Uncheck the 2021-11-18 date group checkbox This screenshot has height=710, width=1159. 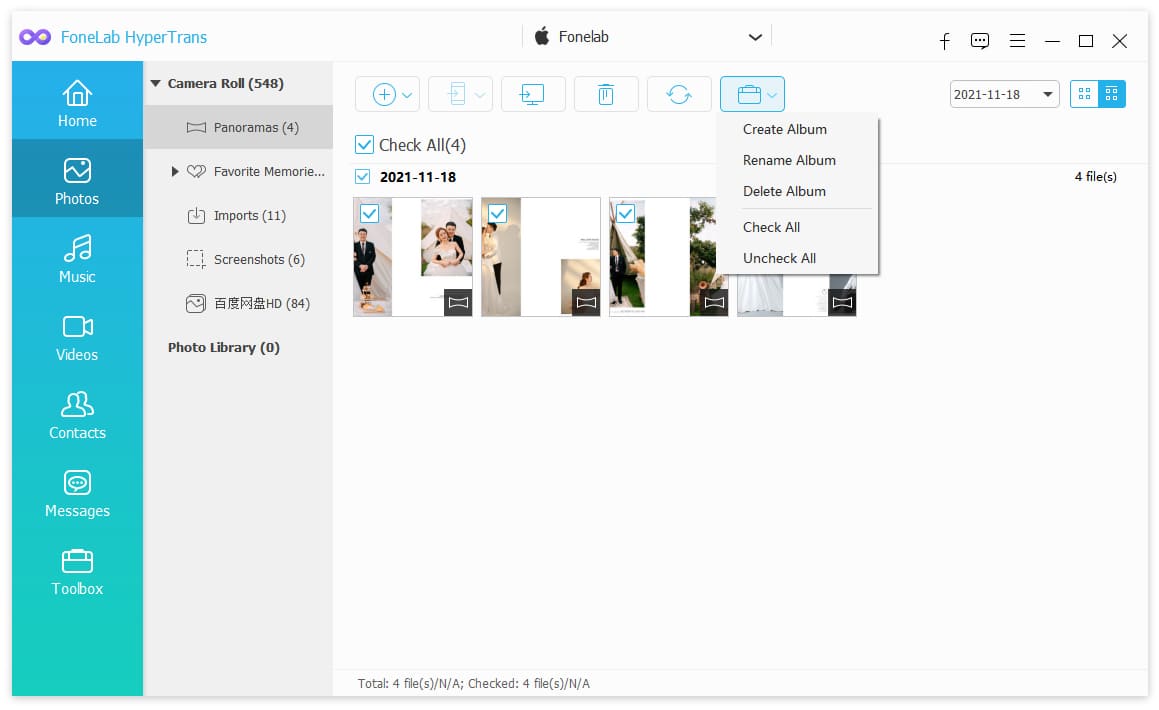point(362,177)
